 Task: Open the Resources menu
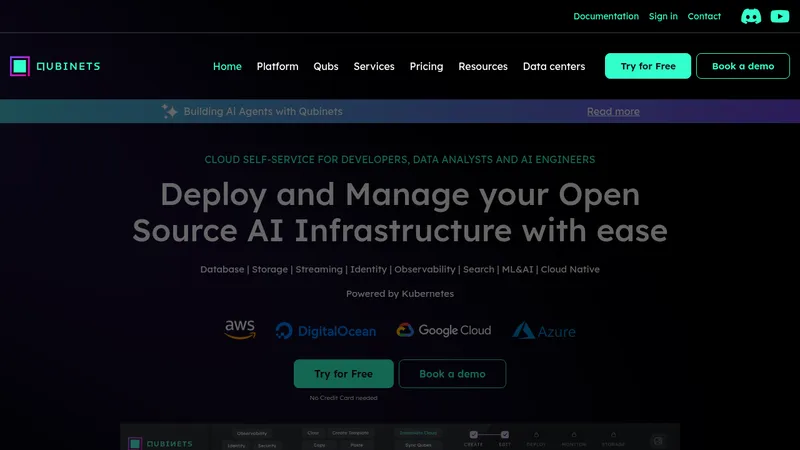point(483,66)
